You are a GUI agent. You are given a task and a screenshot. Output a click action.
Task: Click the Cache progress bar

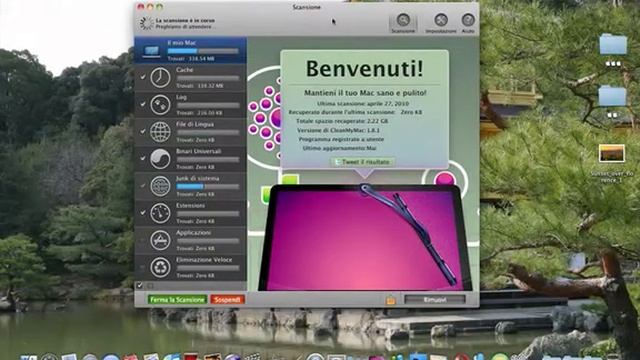(208, 78)
